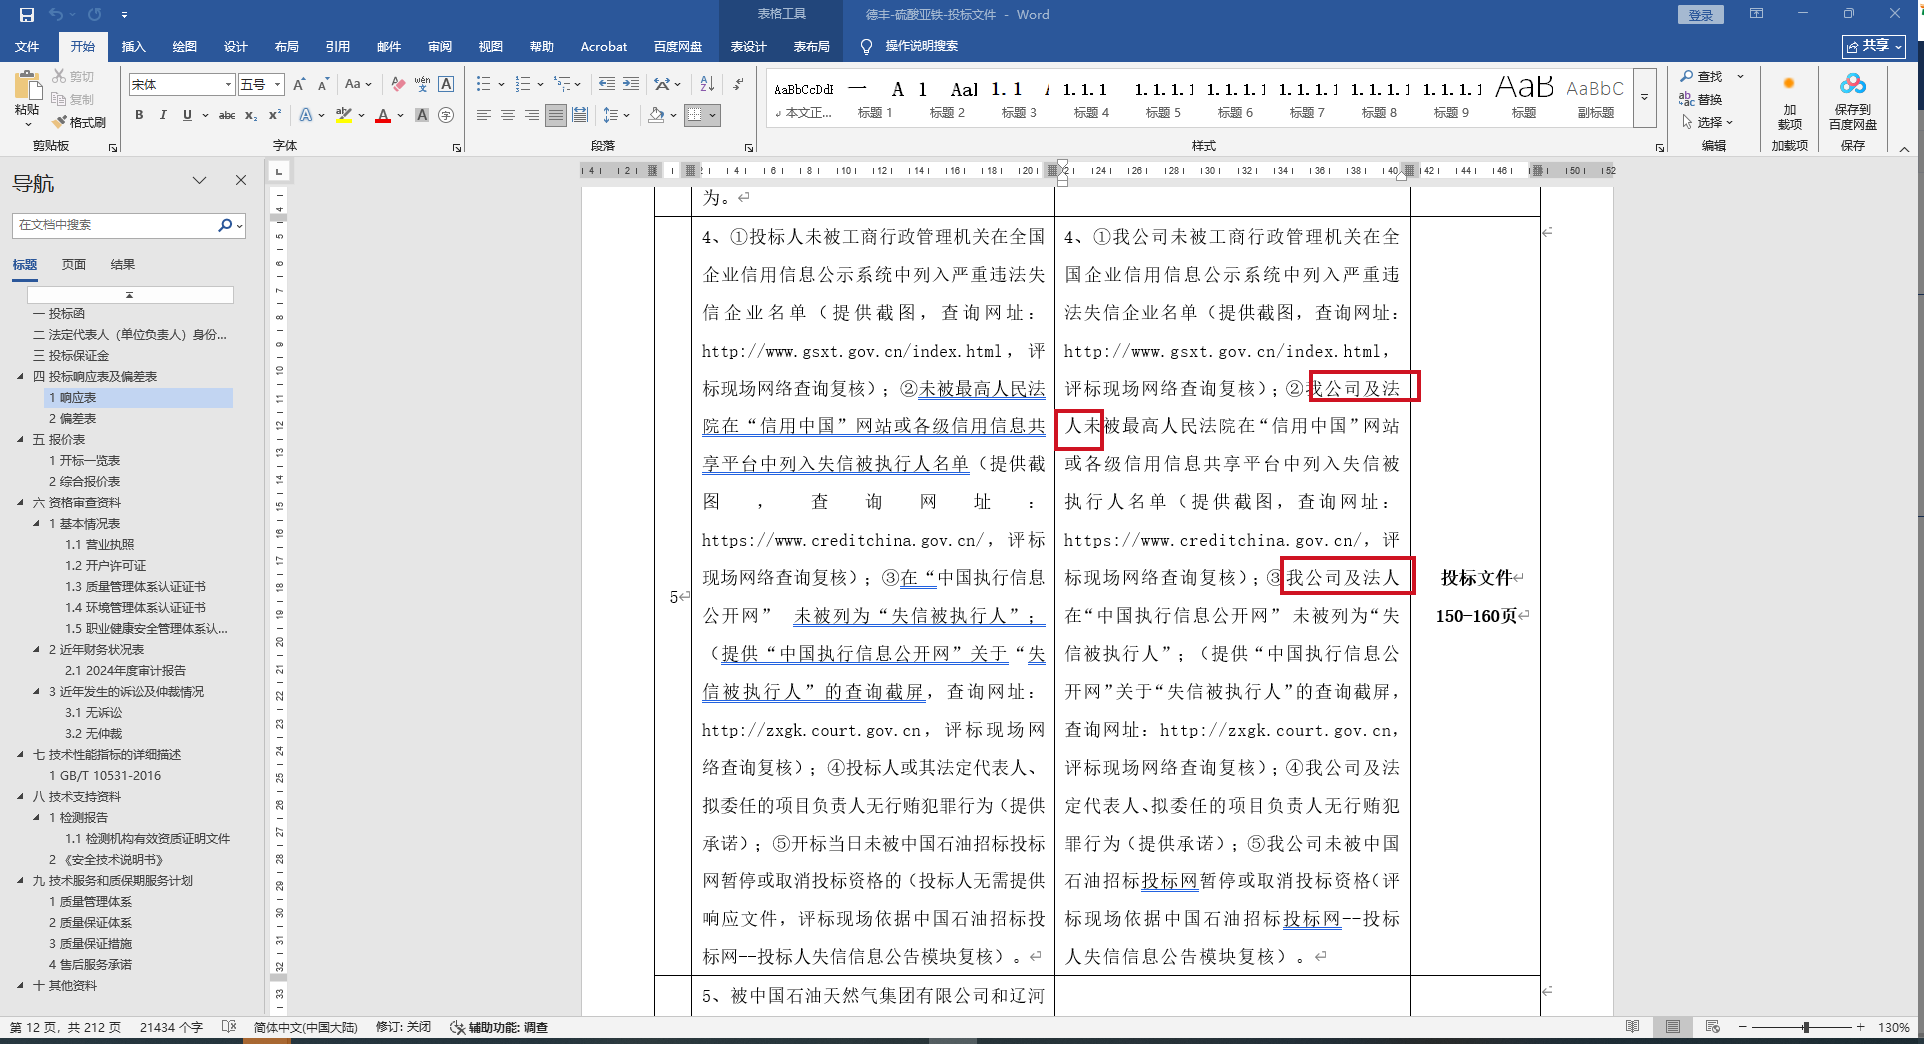Viewport: 1924px width, 1044px height.
Task: Shrink the font size using the smaller A icon
Action: point(323,85)
